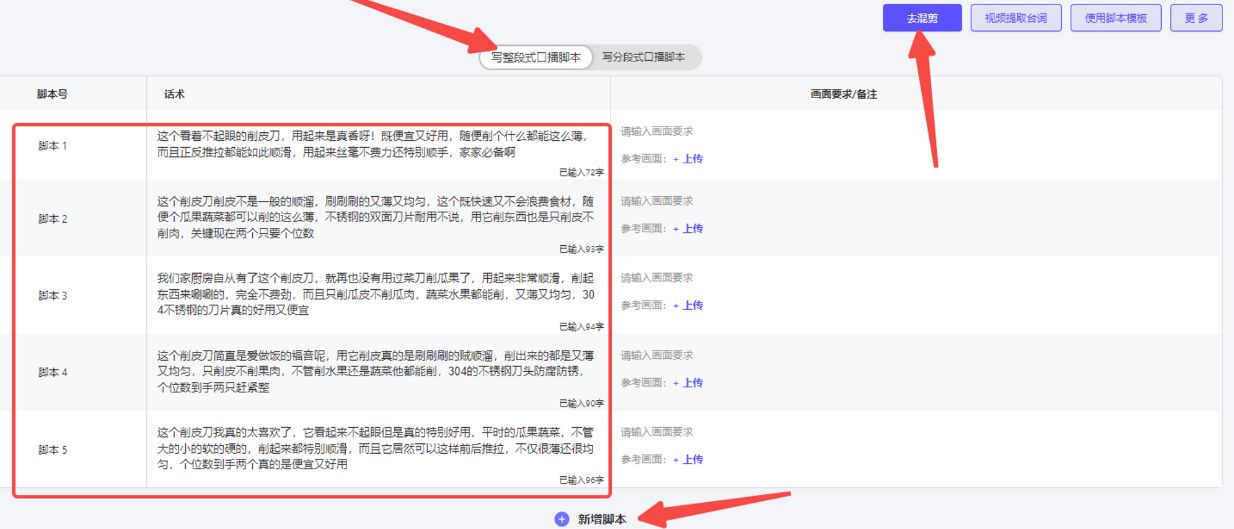Switch to 写整段式口播脚本 tab

[x=536, y=58]
